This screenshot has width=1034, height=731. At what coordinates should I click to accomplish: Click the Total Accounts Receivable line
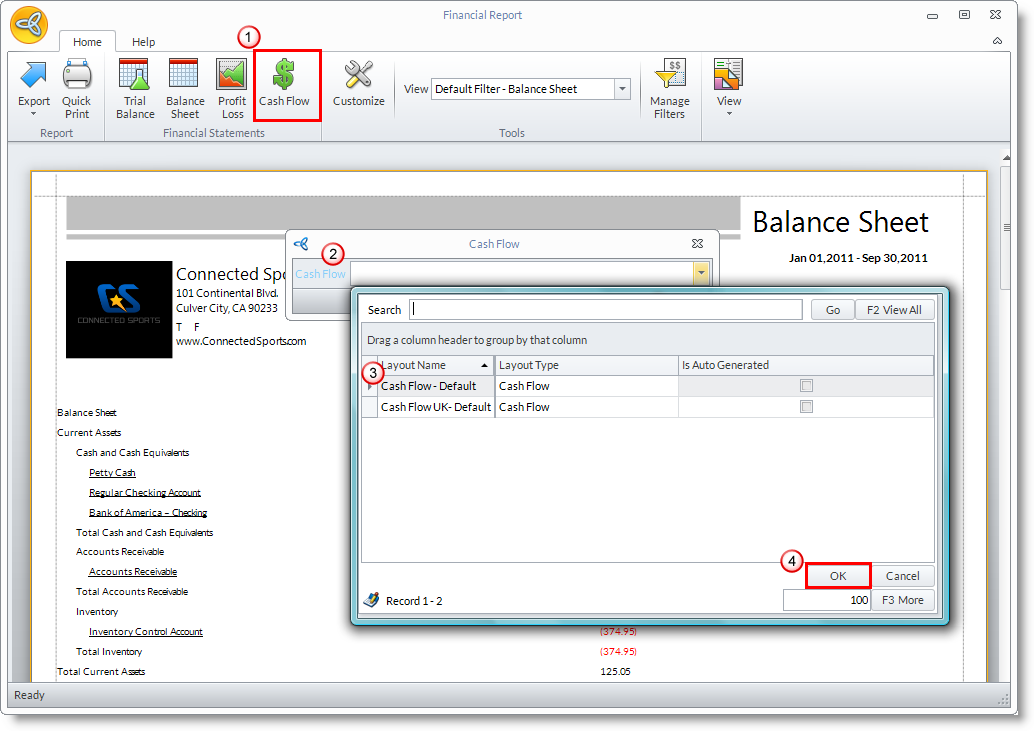pyautogui.click(x=132, y=591)
